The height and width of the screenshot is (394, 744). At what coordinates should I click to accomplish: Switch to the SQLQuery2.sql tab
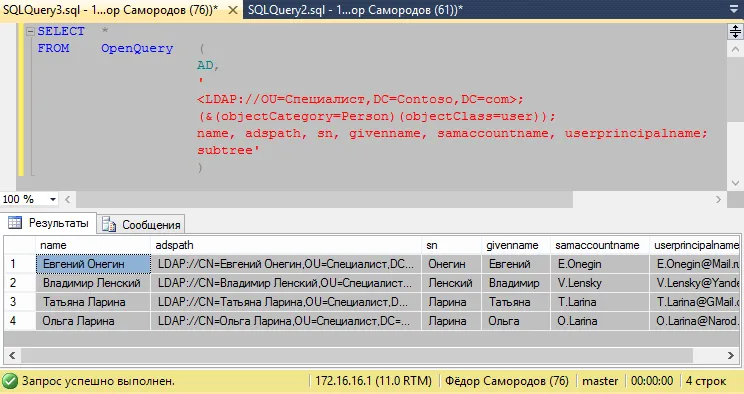coord(355,9)
